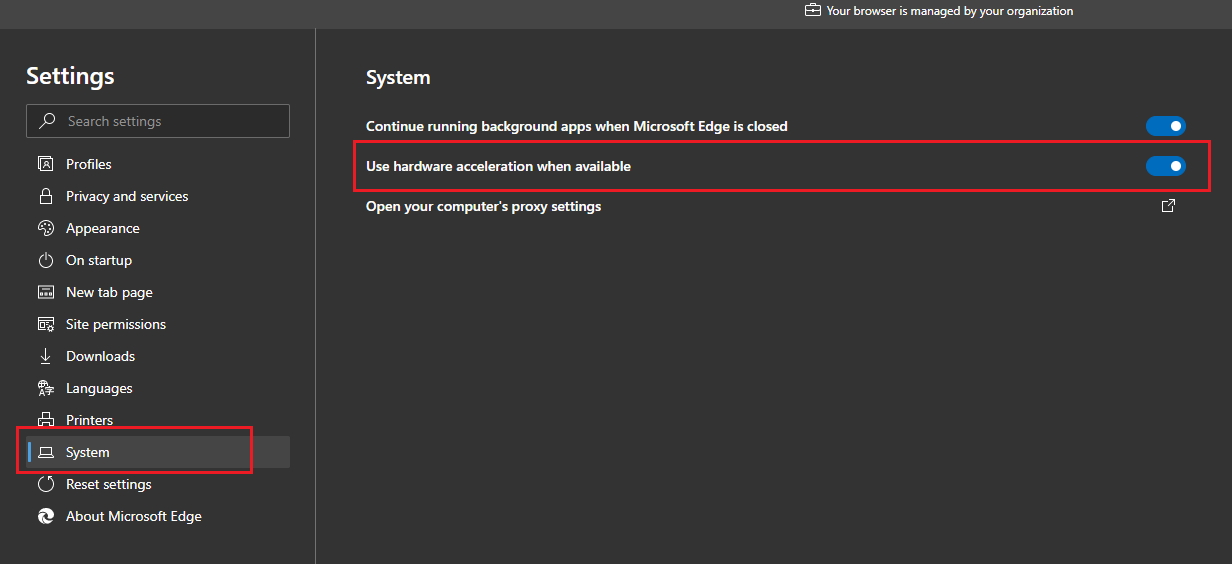
Task: Click the external link proxy settings icon
Action: point(1167,206)
